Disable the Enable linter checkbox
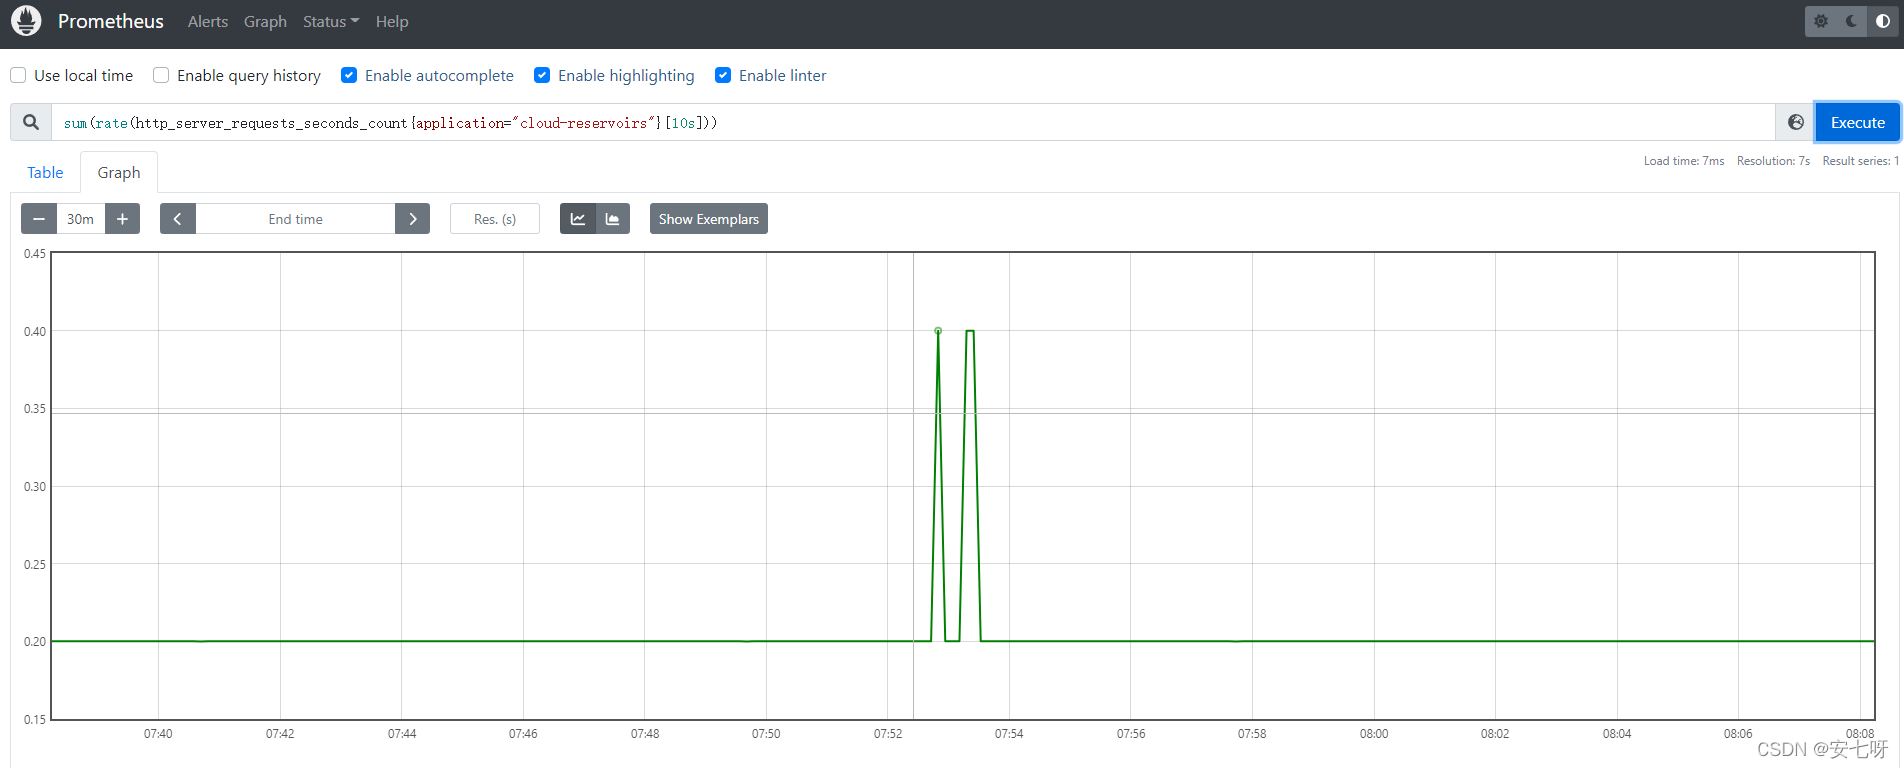This screenshot has height=768, width=1904. point(723,75)
